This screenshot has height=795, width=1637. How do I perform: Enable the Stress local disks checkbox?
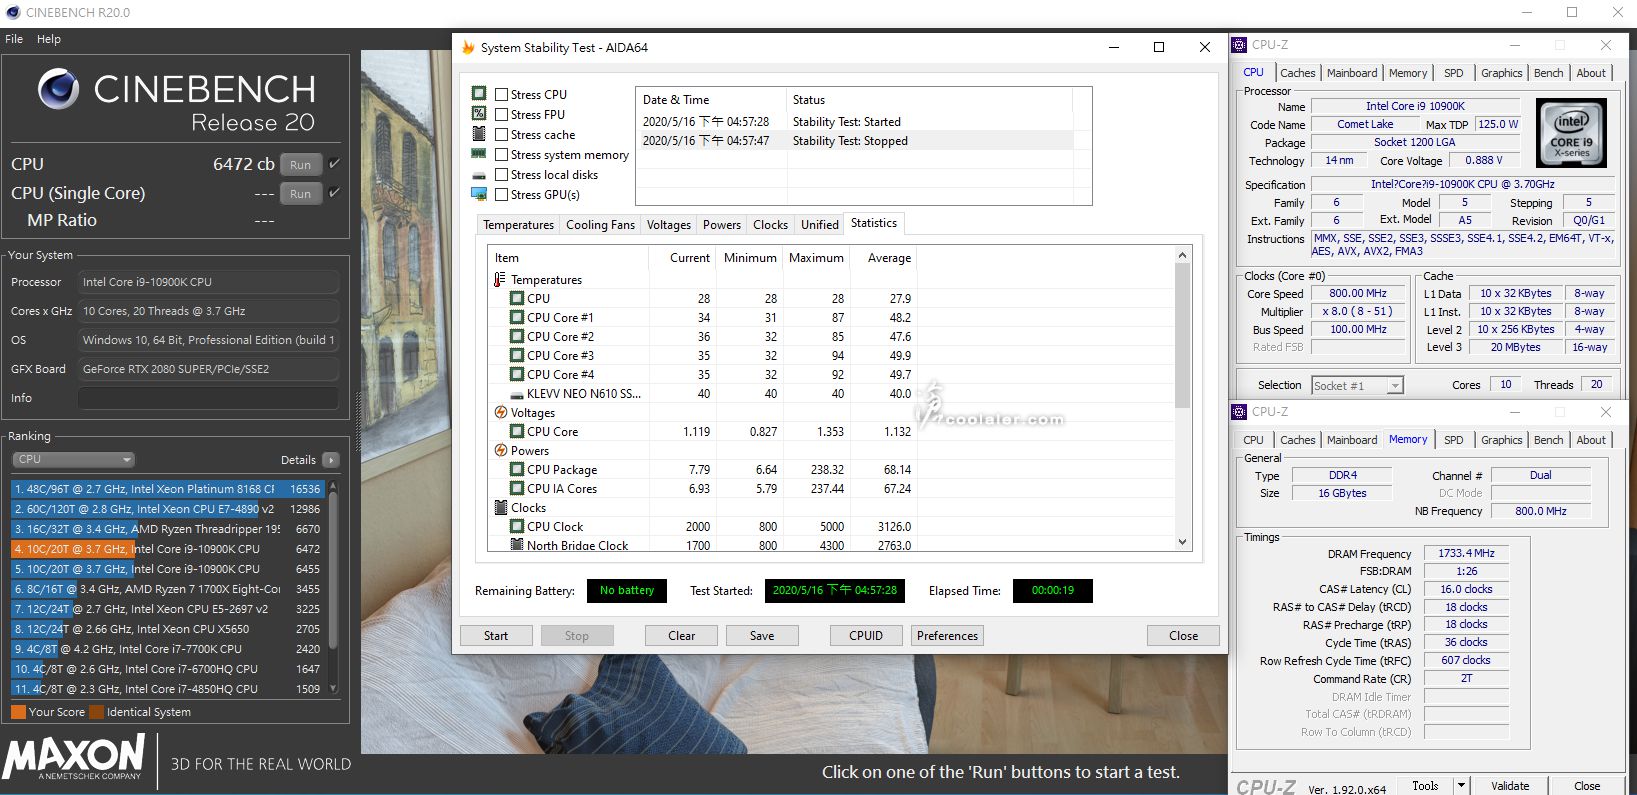[x=502, y=174]
